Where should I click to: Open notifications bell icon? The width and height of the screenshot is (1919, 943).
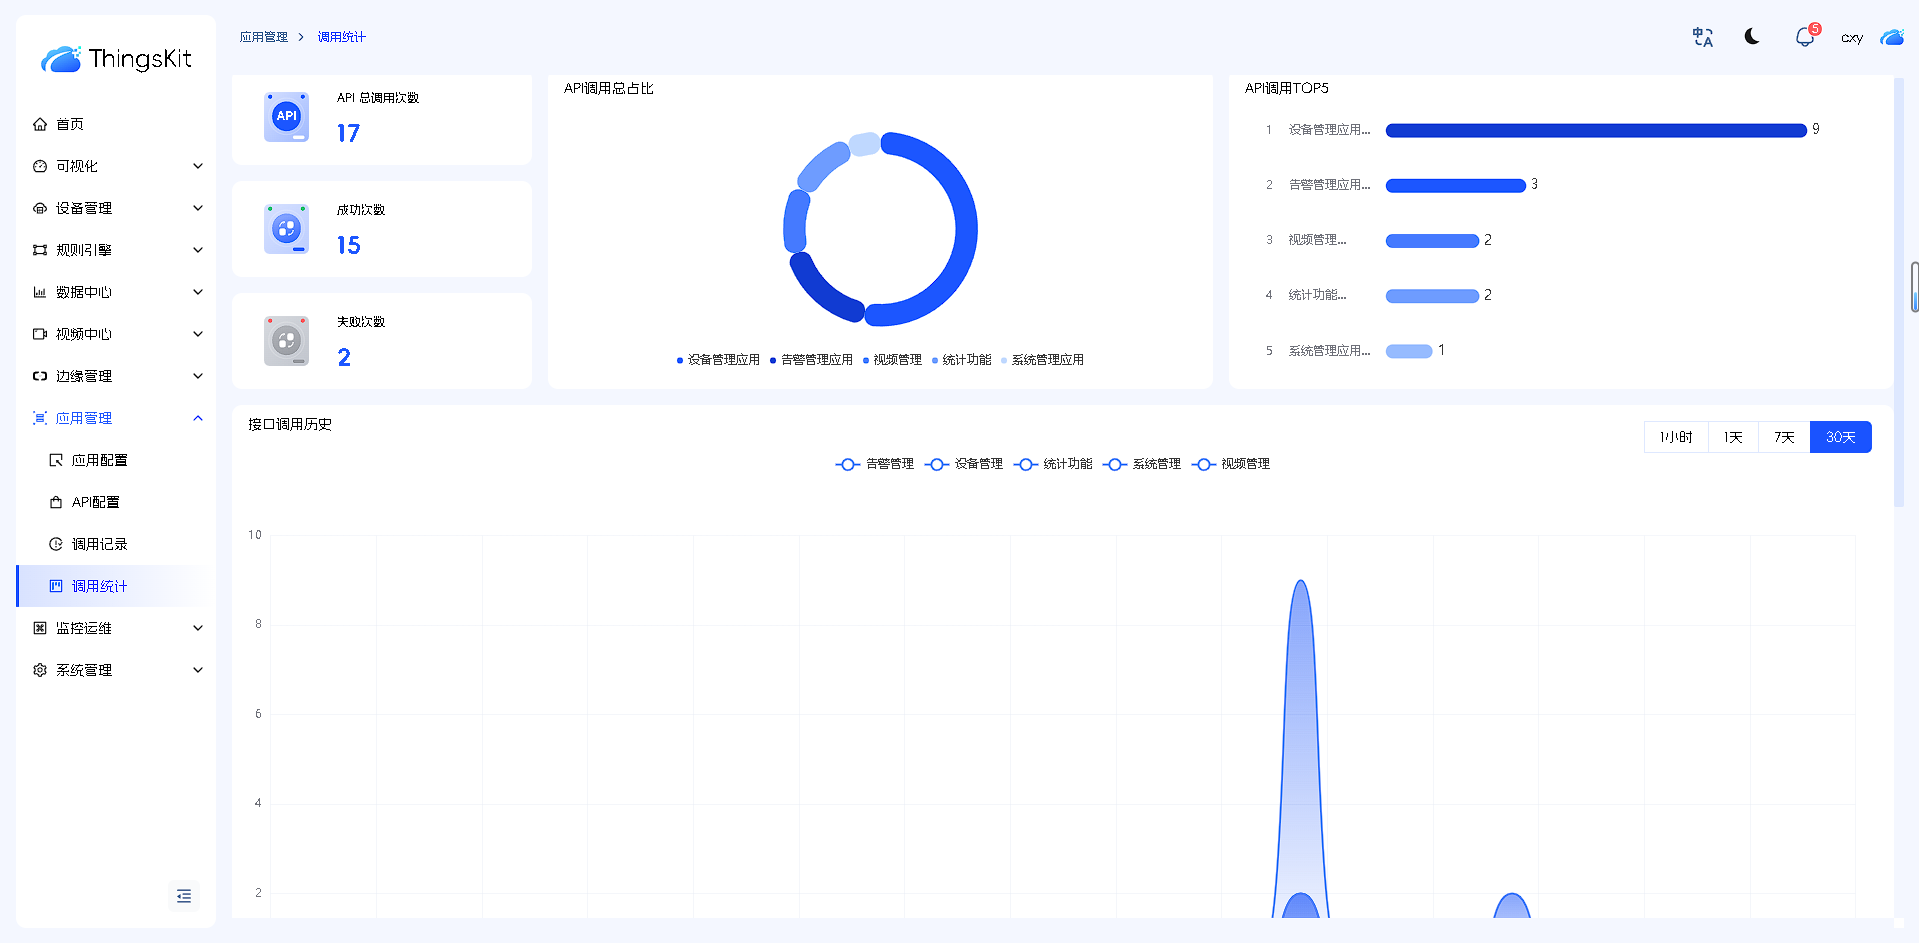1804,38
